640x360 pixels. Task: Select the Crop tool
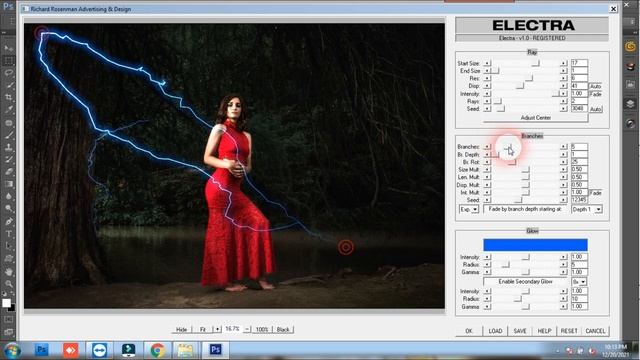tap(9, 98)
